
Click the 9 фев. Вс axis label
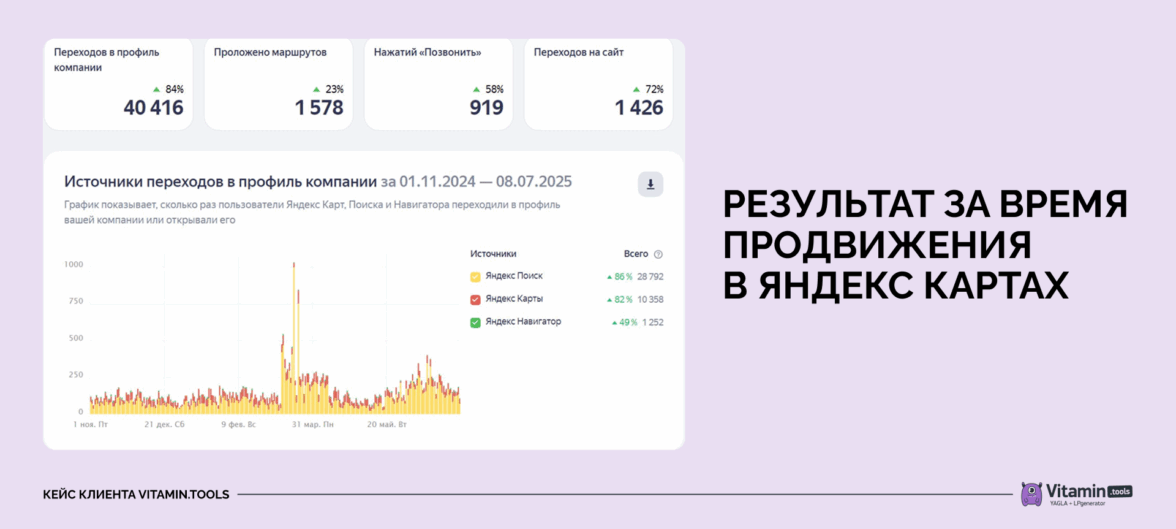[x=238, y=425]
